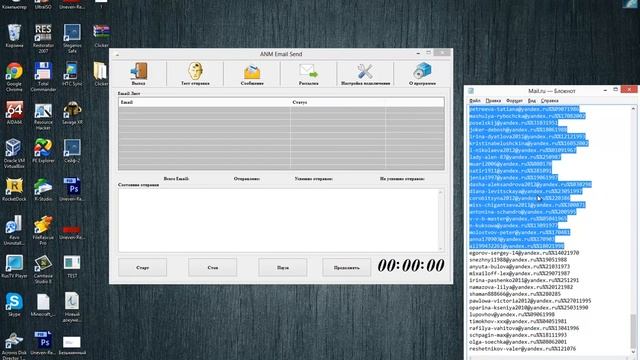Select the Resource Hacker desktop icon
This screenshot has width=640, height=360.
[x=43, y=116]
